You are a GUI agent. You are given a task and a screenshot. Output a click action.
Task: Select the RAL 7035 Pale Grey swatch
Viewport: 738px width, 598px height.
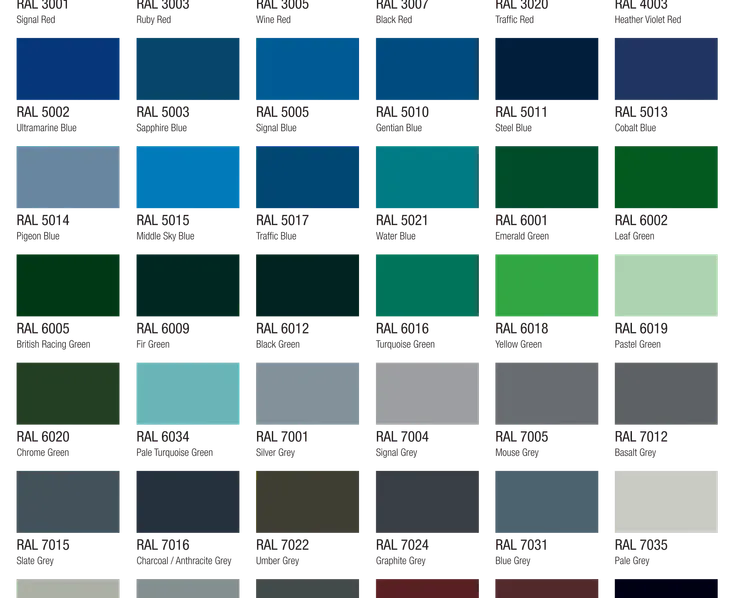click(x=666, y=502)
